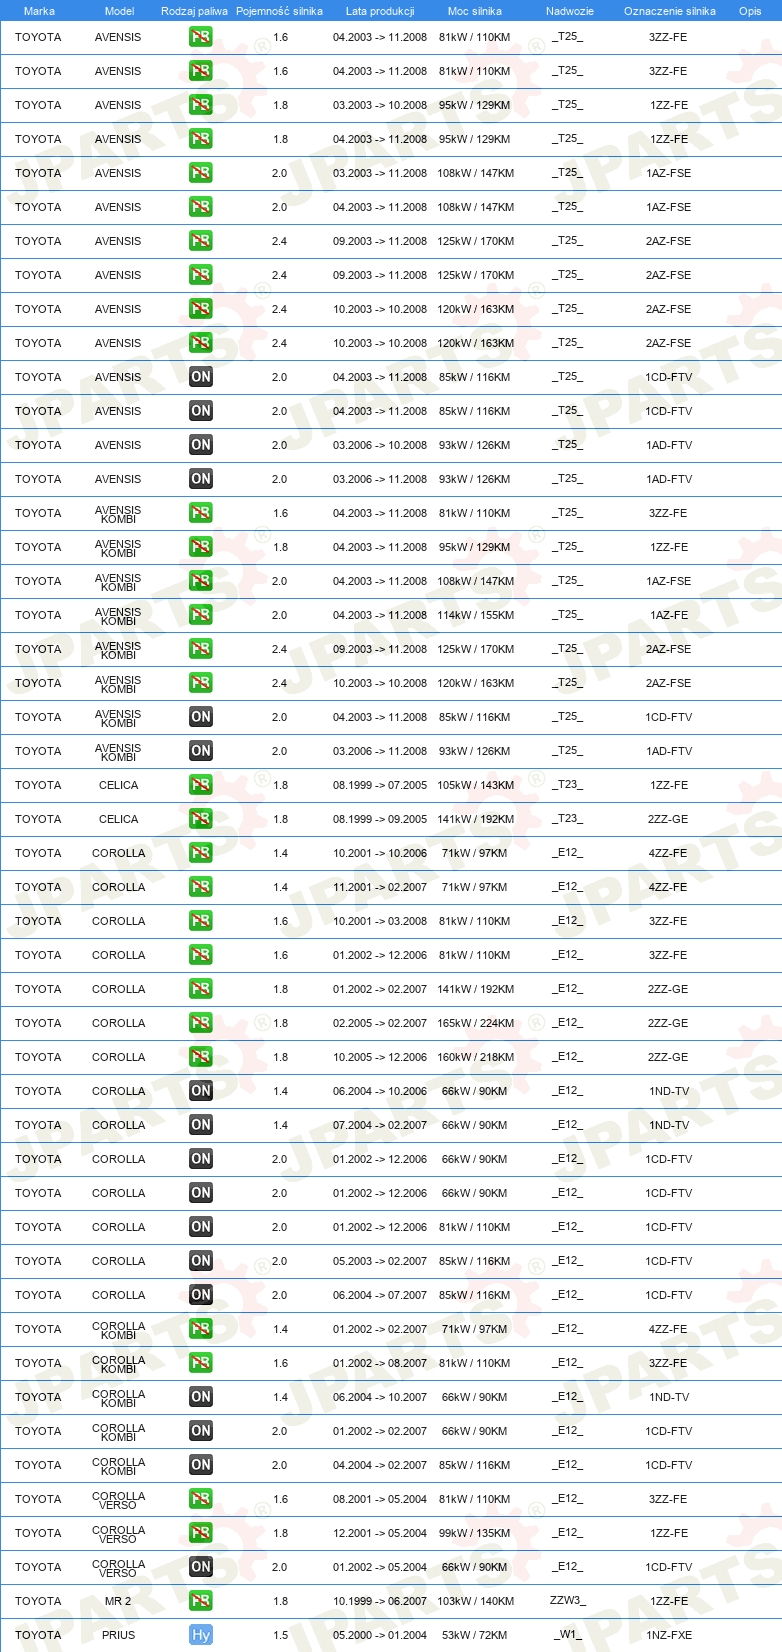This screenshot has height=1652, width=782.
Task: Click the Marka column header
Action: [x=39, y=11]
